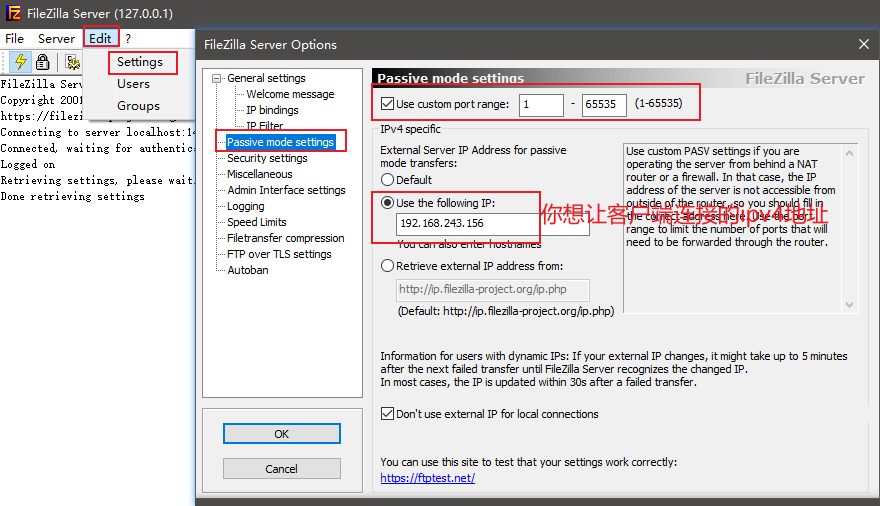
Task: Select Admin Interface settings tree item
Action: [286, 190]
